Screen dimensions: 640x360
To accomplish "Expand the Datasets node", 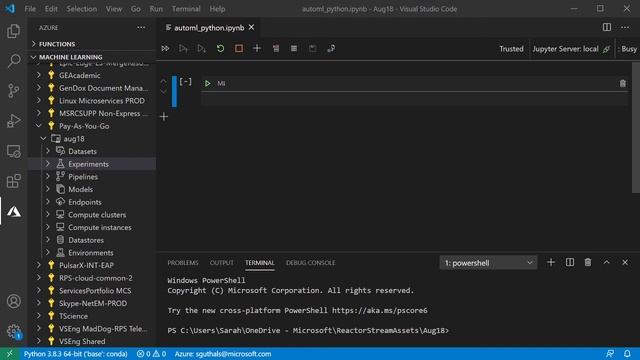I will pyautogui.click(x=48, y=151).
